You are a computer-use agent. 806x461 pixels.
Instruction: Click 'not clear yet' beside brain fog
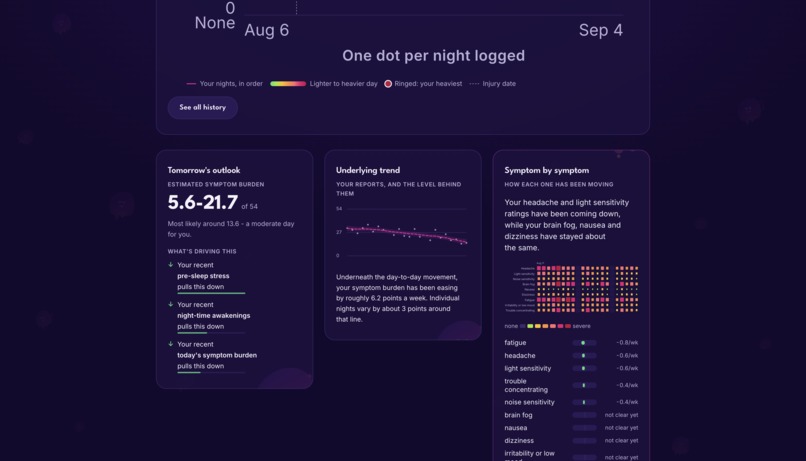click(x=621, y=415)
